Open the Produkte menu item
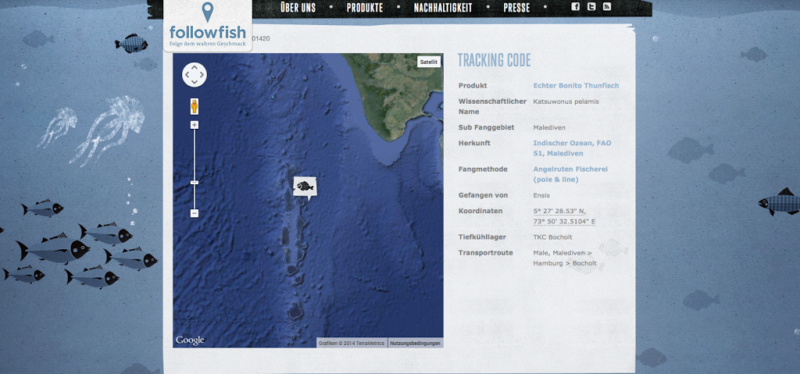This screenshot has width=800, height=374. coord(365,8)
